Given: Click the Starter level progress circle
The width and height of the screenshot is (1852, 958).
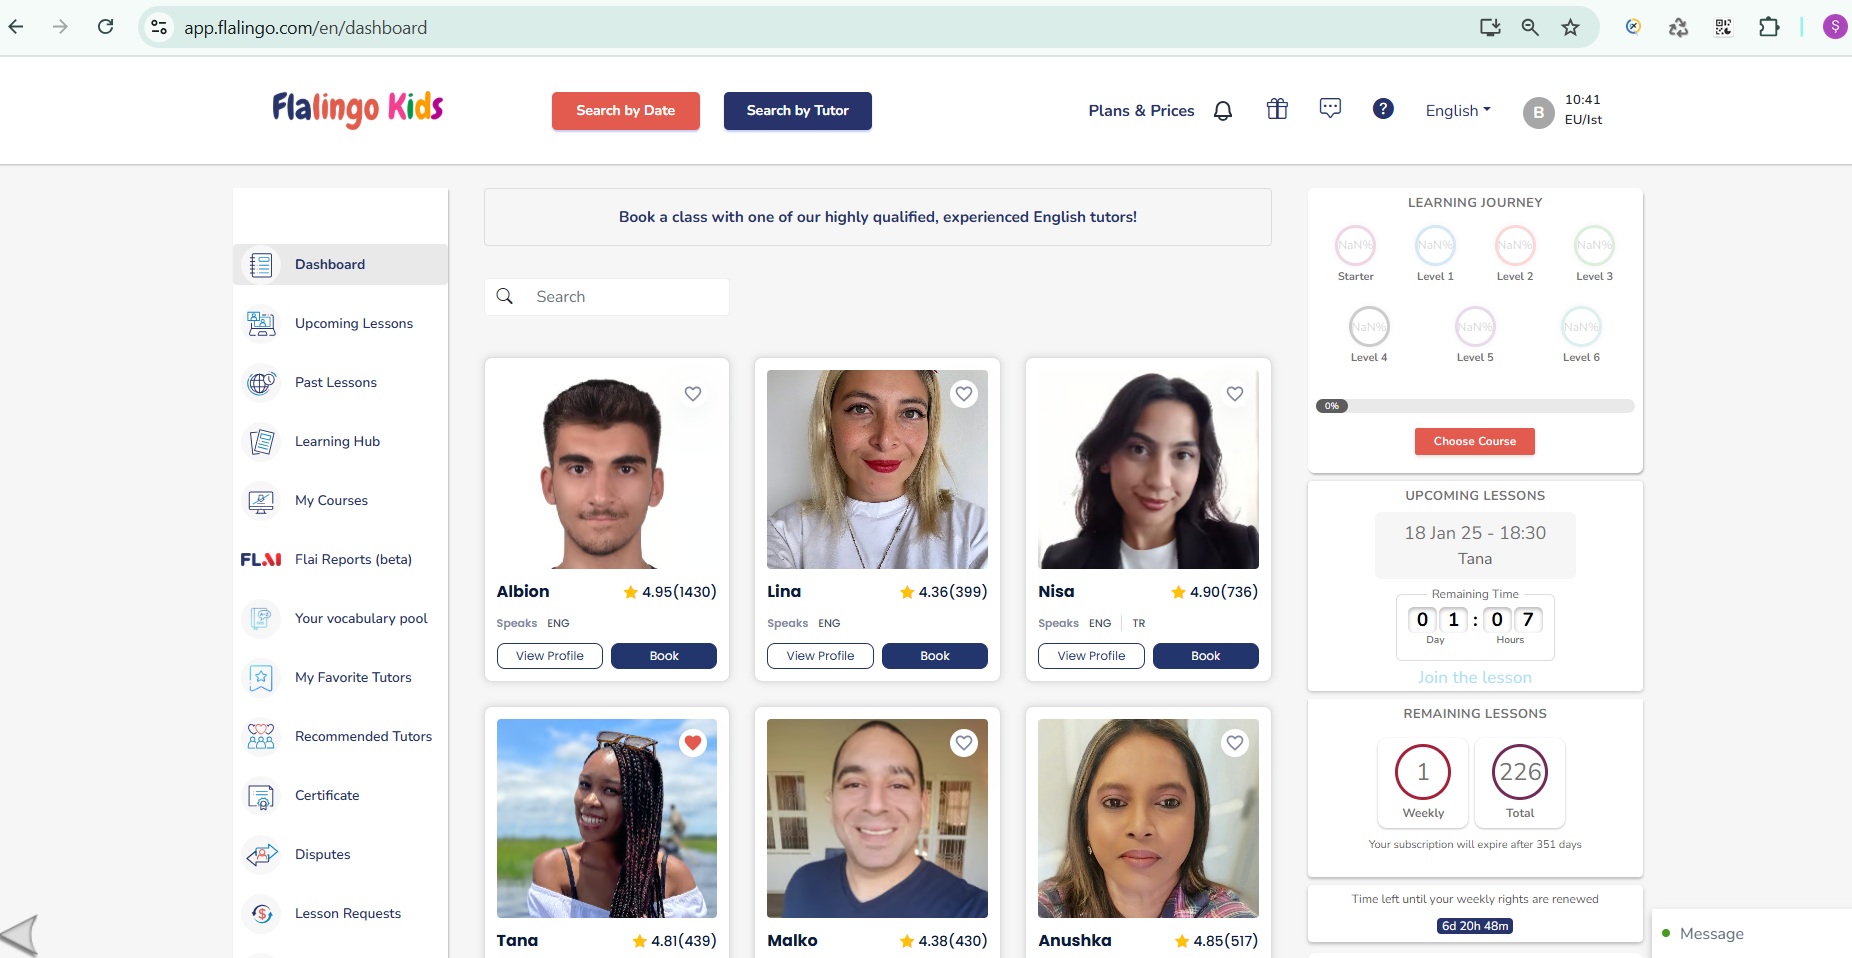Looking at the screenshot, I should 1355,245.
